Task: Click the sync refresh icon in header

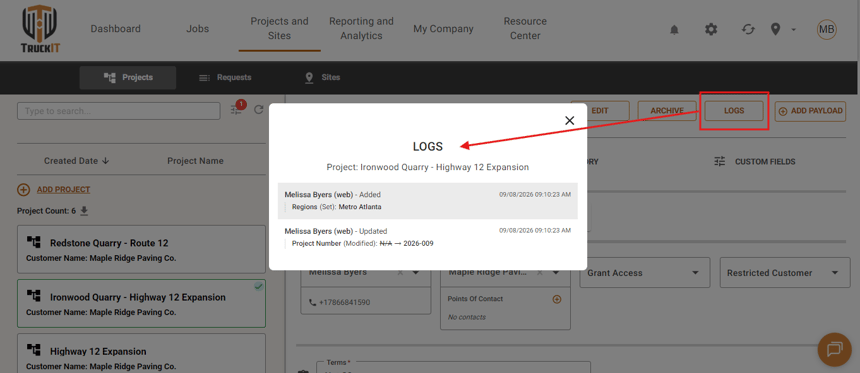Action: (x=748, y=29)
